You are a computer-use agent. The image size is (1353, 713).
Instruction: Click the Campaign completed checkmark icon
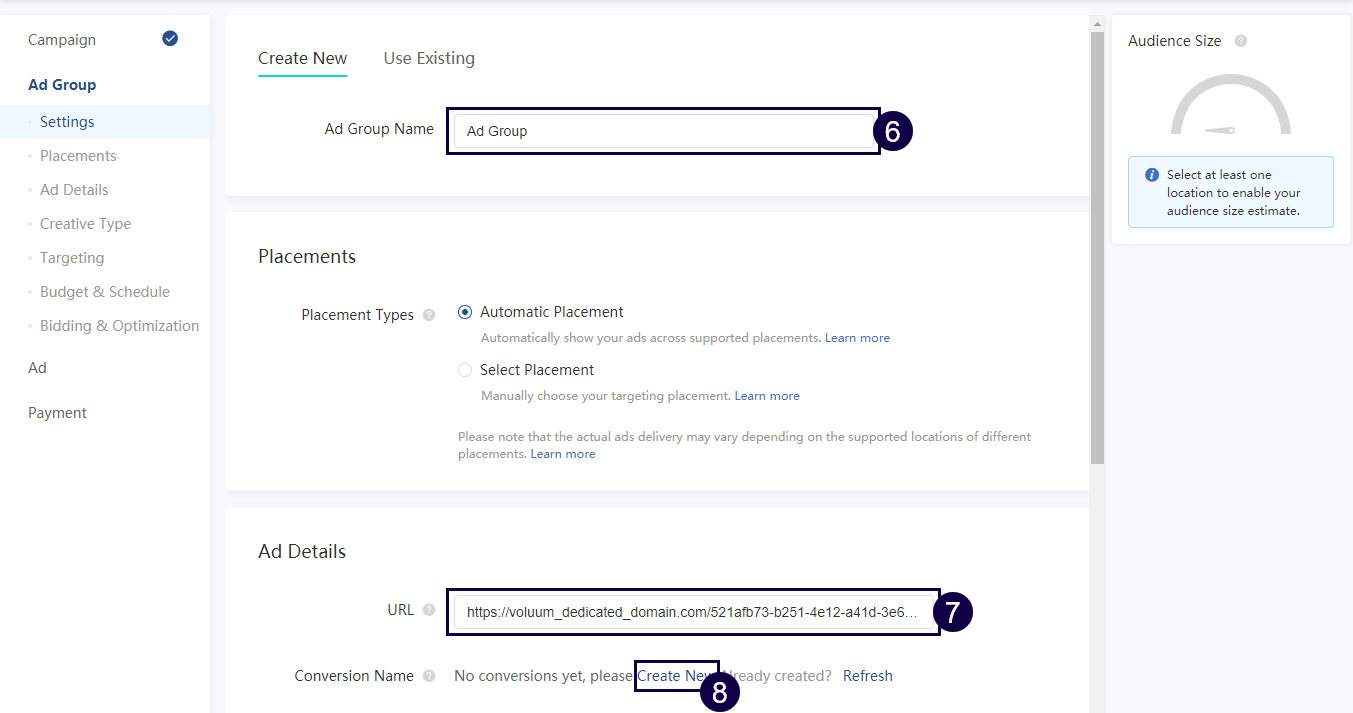(170, 39)
